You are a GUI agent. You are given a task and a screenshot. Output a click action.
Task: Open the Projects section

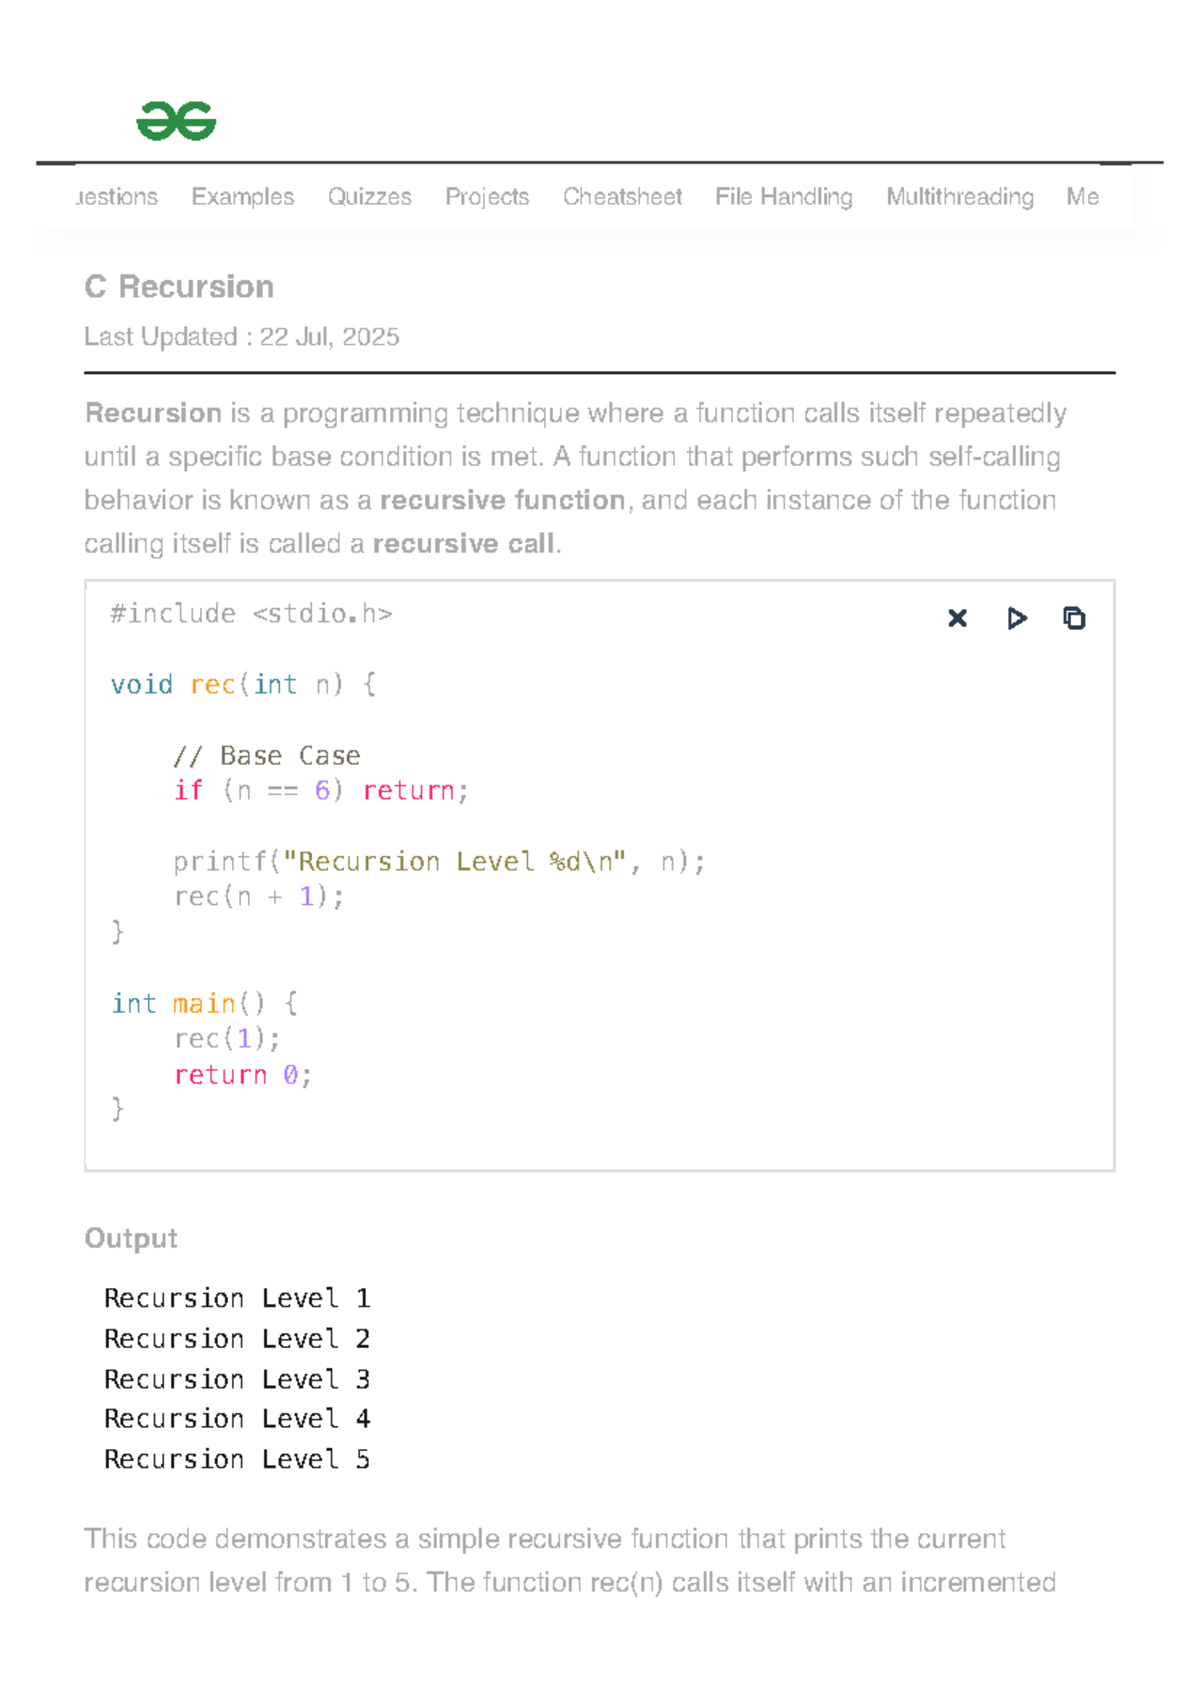(487, 197)
